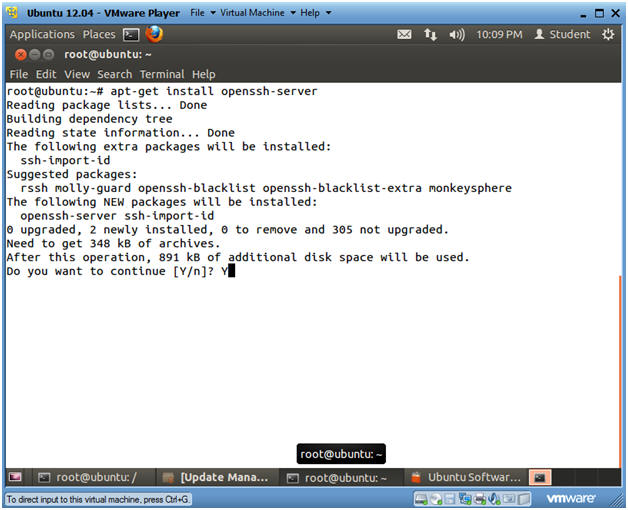Open the terminal Help menu
Image resolution: width=628 pixels, height=510 pixels.
click(203, 74)
